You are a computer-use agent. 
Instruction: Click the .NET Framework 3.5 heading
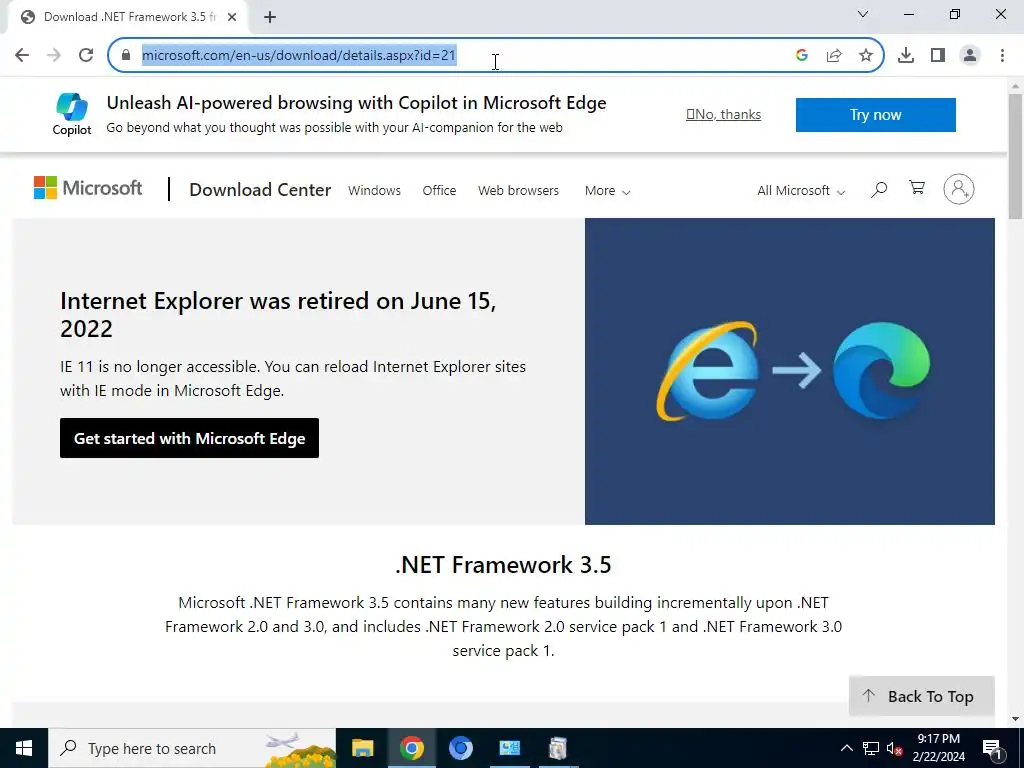tap(503, 565)
